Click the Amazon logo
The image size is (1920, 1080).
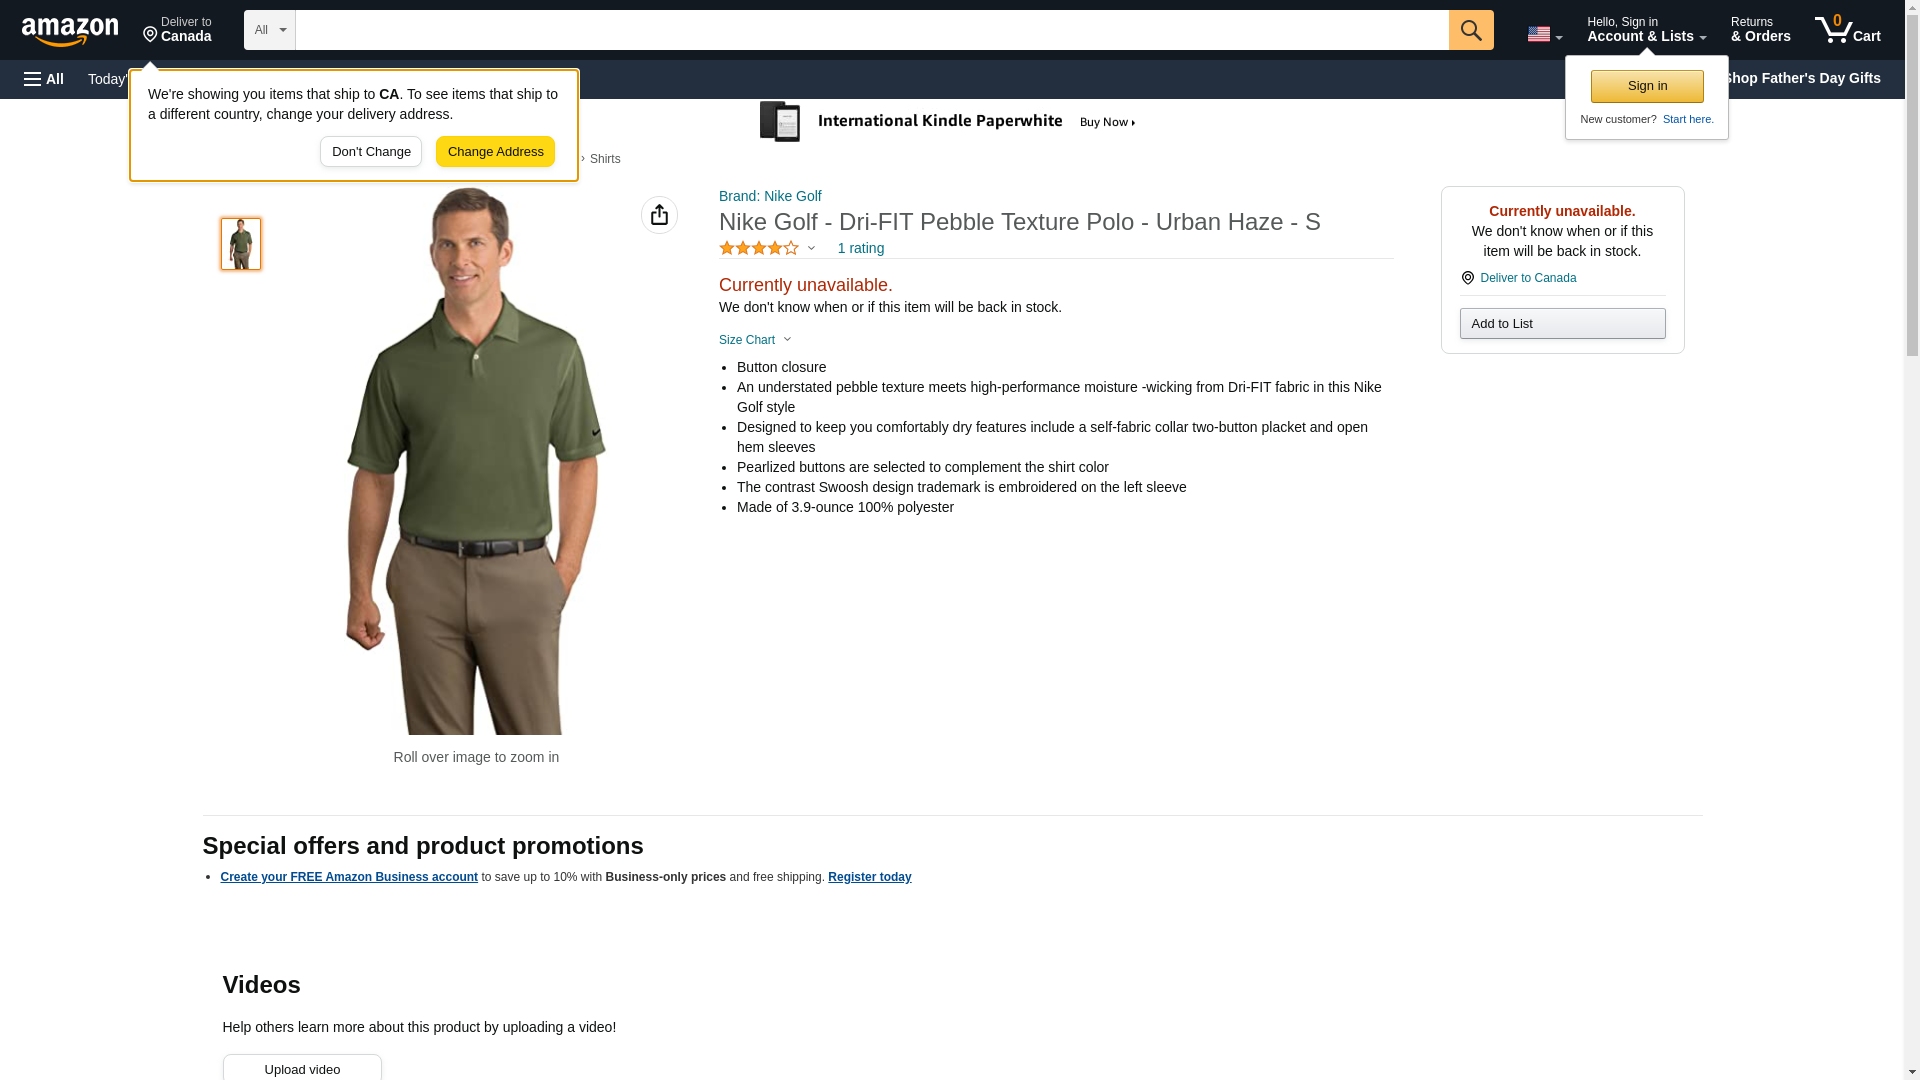(70, 31)
